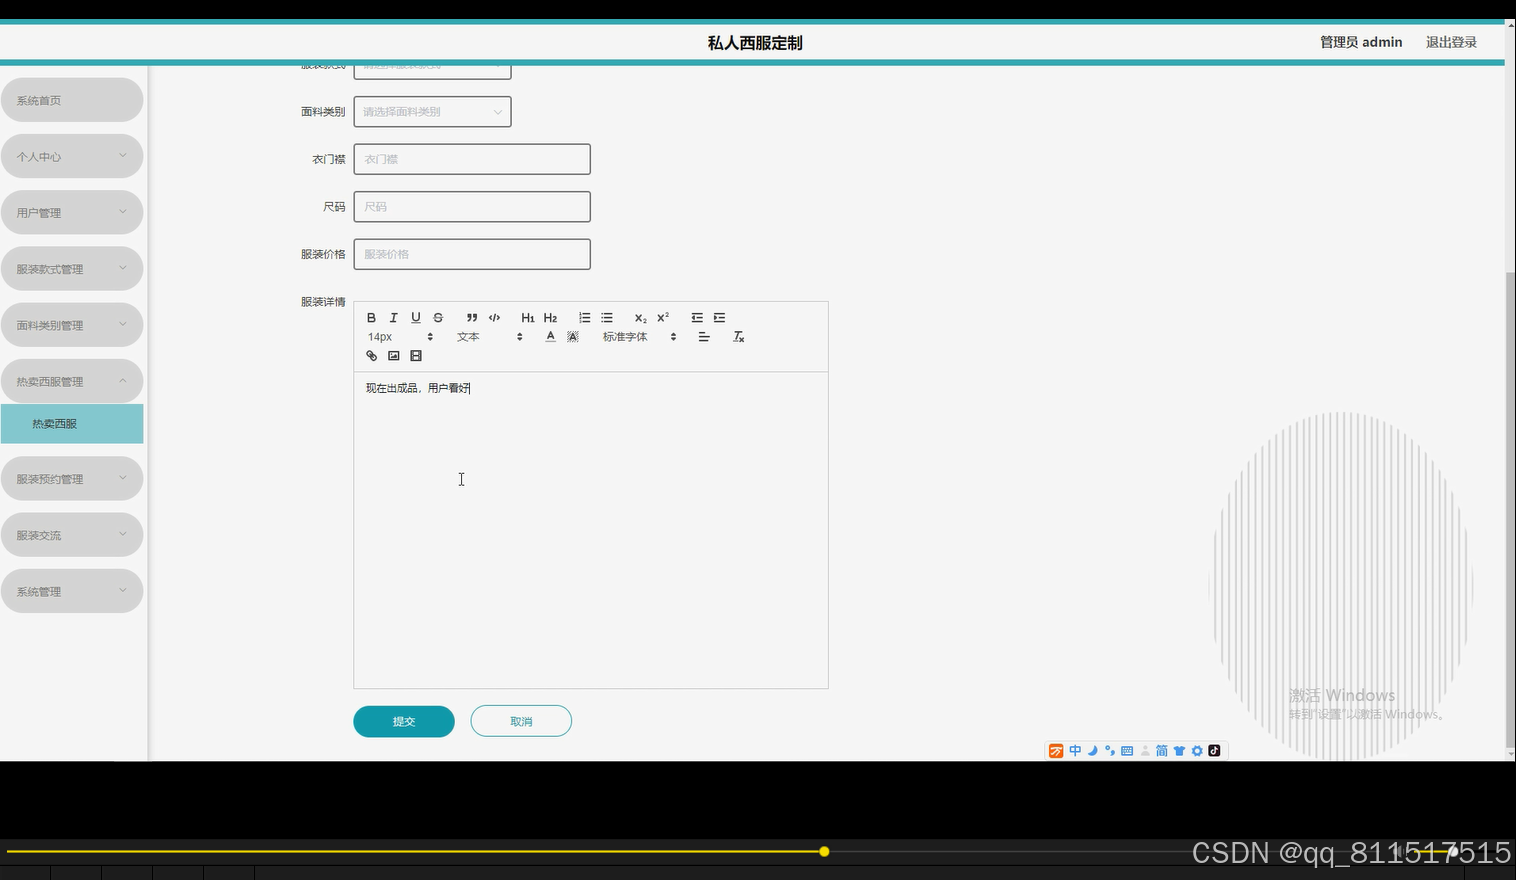
Task: Create an ordered numbered list
Action: point(585,318)
